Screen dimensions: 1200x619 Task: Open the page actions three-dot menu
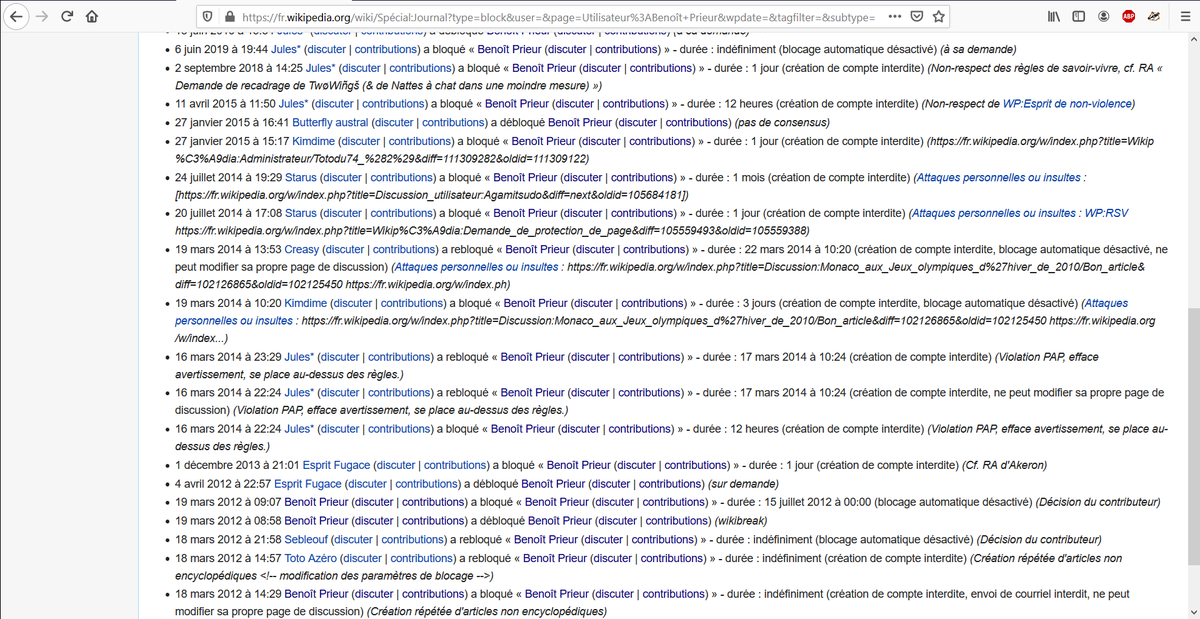tap(894, 17)
